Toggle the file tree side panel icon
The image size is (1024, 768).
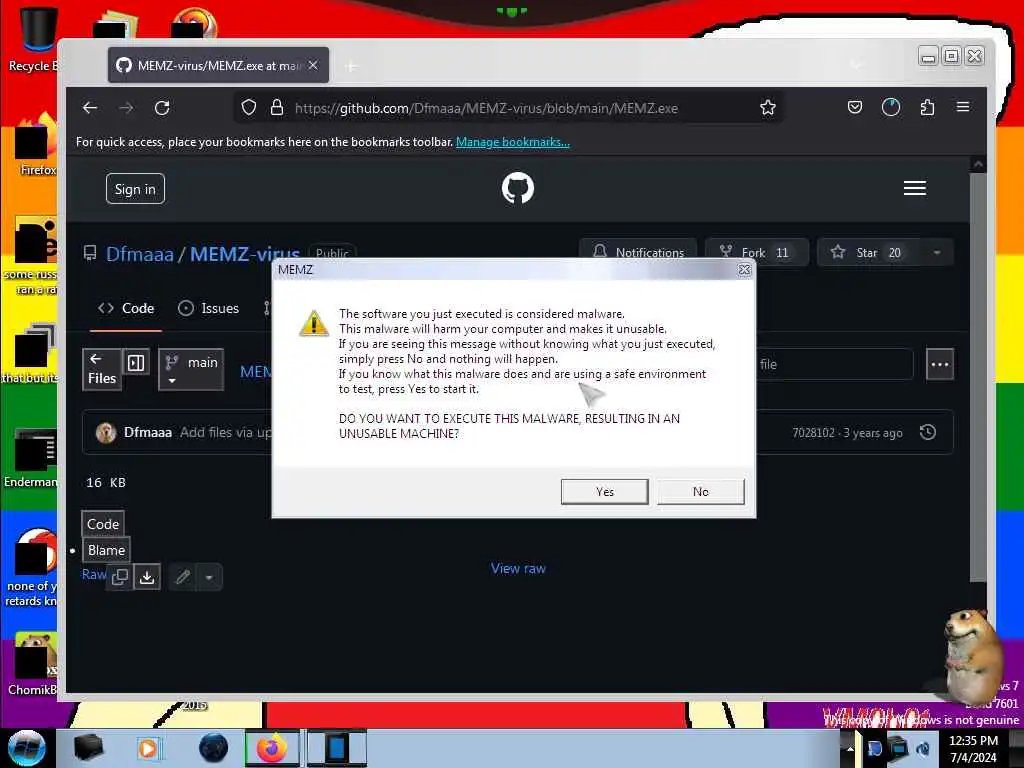pyautogui.click(x=136, y=362)
